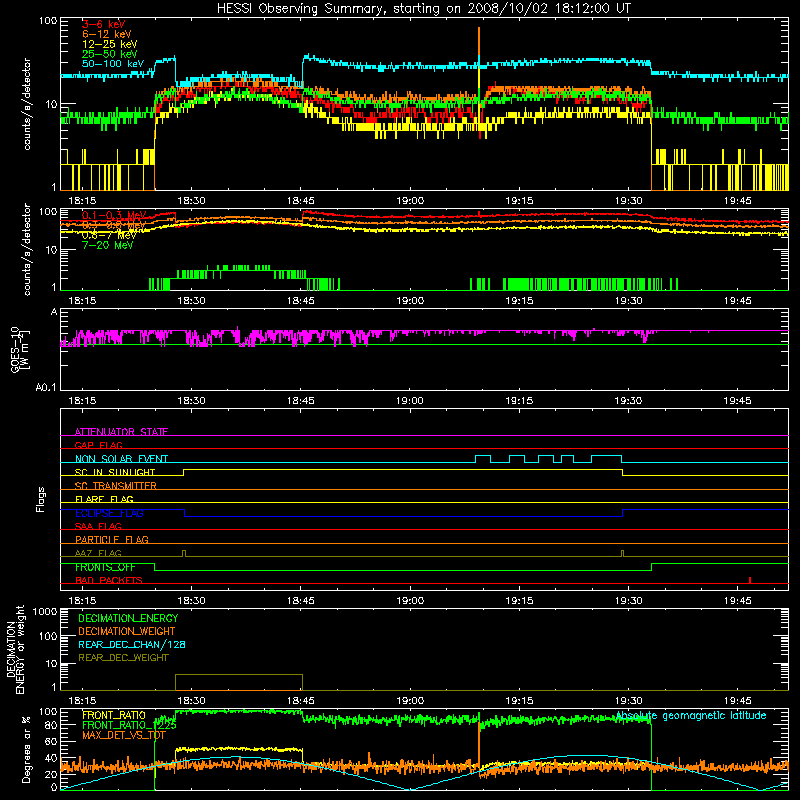Image resolution: width=800 pixels, height=800 pixels.
Task: Click the 7-20 MeV legend label
Action: (x=108, y=245)
